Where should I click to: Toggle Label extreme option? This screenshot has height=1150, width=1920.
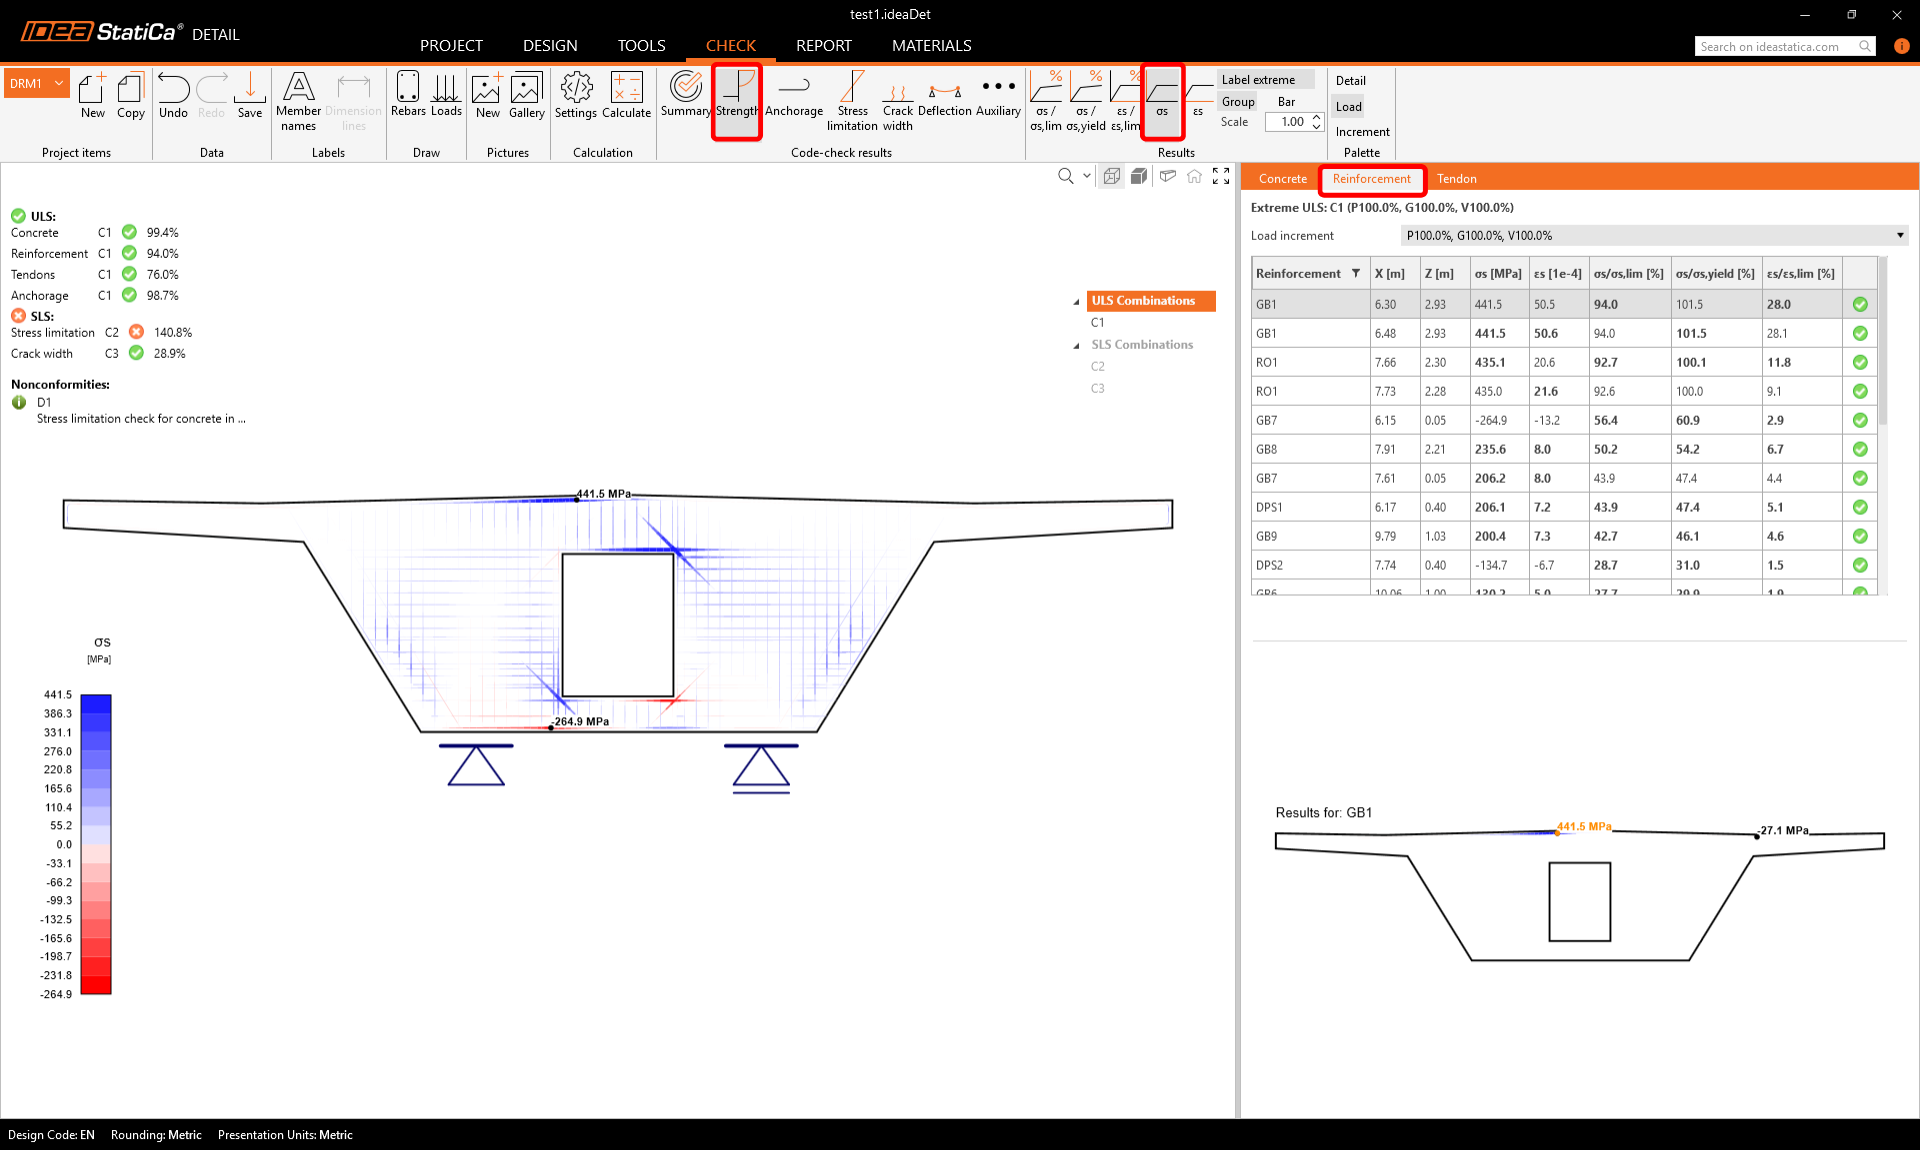pyautogui.click(x=1259, y=80)
